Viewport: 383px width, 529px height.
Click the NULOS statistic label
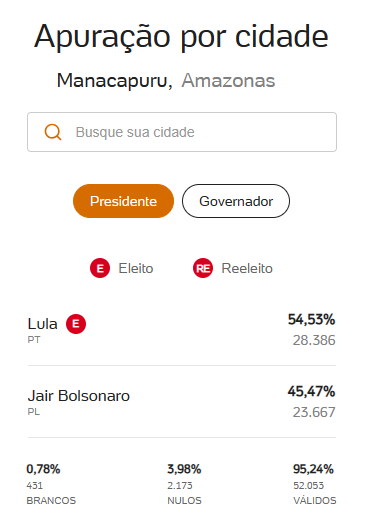pyautogui.click(x=184, y=500)
